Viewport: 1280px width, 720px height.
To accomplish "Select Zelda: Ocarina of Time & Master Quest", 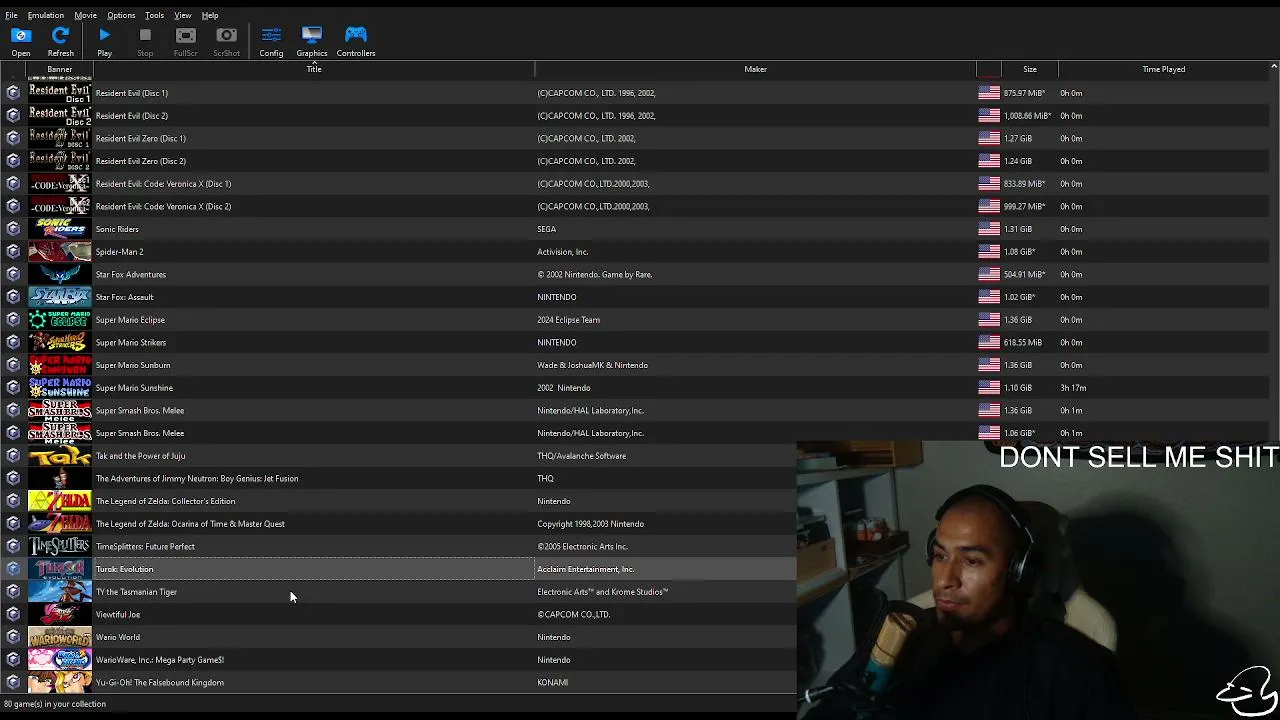I will (x=190, y=524).
